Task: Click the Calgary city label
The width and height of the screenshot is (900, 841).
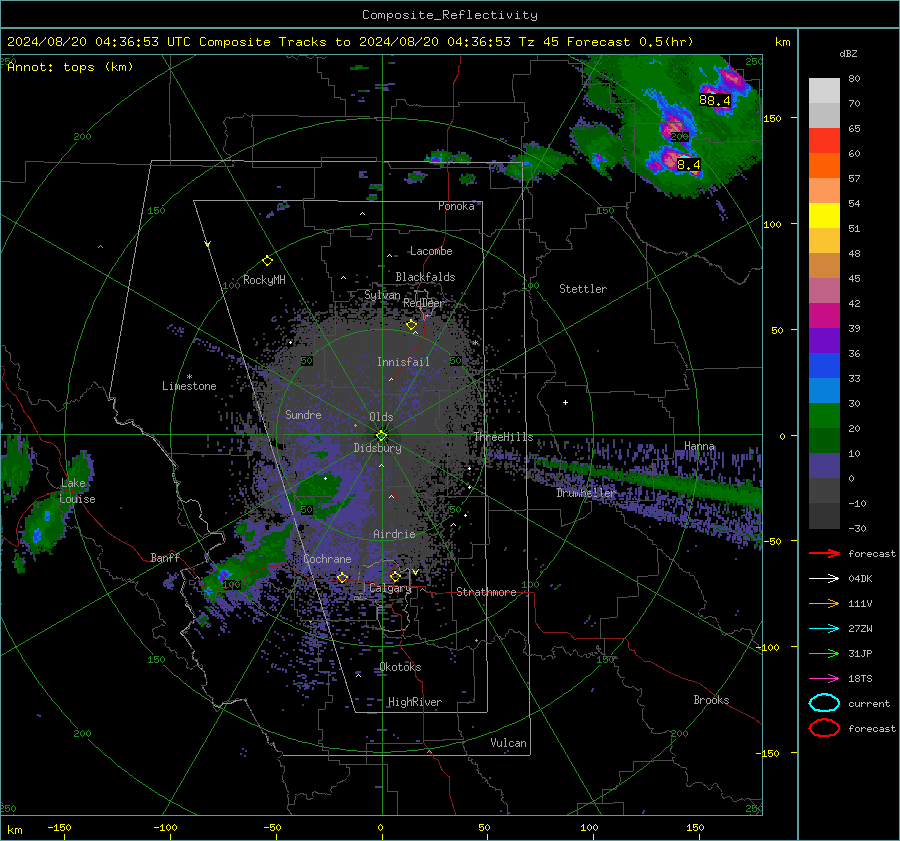Action: 390,588
